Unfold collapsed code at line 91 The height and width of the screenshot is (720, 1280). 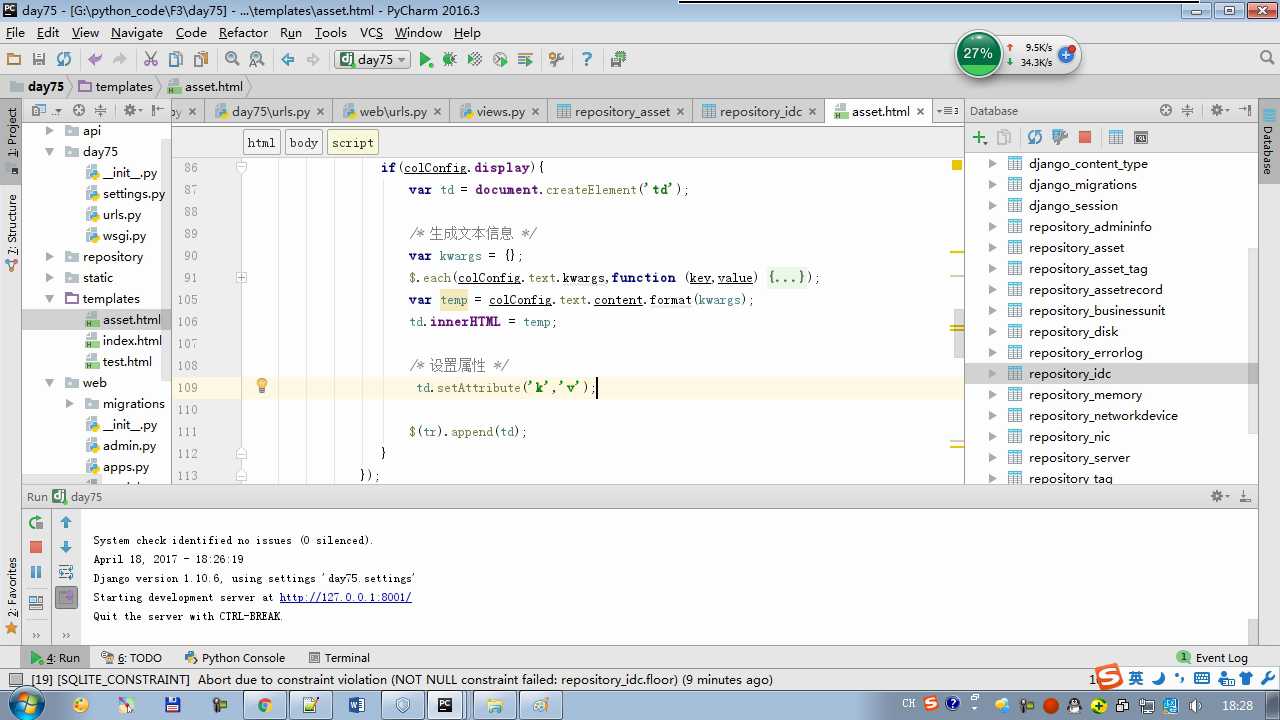[242, 277]
